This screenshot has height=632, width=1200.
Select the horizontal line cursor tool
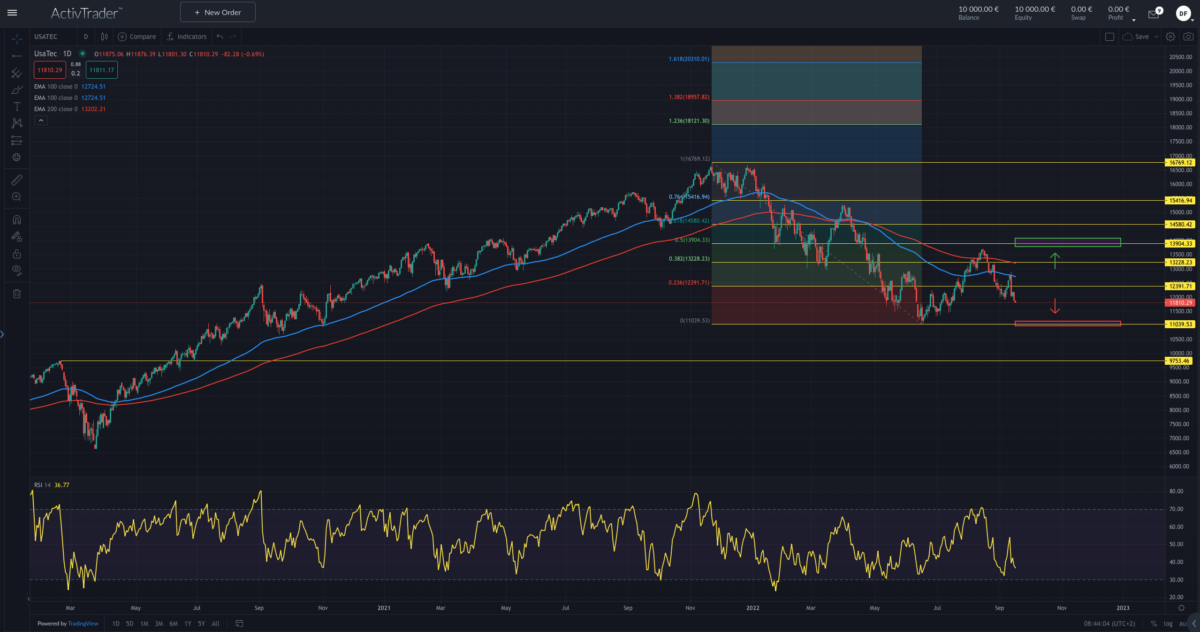16,54
